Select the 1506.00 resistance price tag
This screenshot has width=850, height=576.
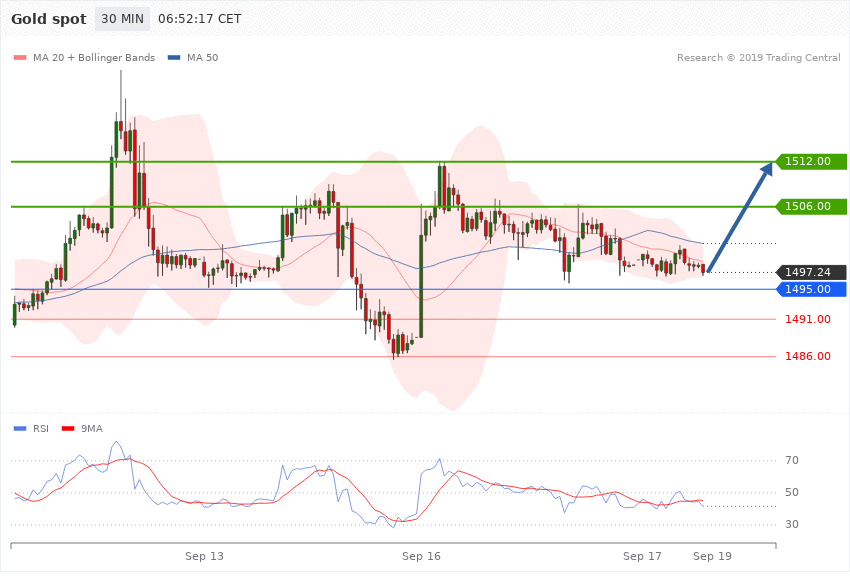811,206
